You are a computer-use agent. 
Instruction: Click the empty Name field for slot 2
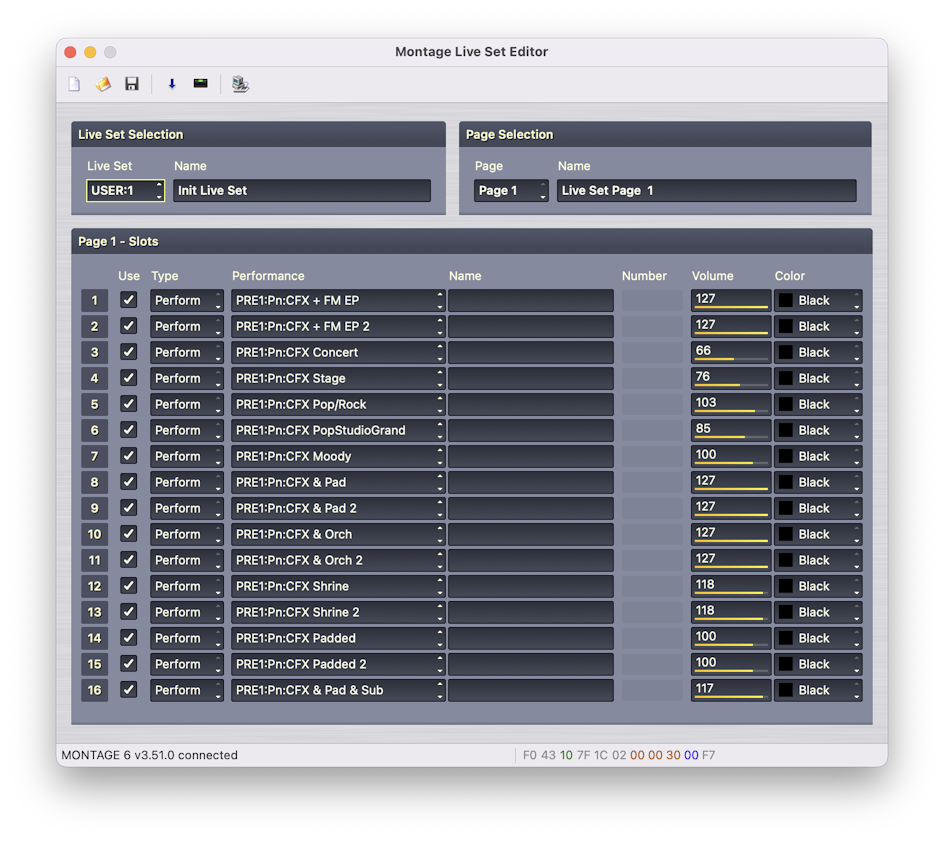[530, 326]
